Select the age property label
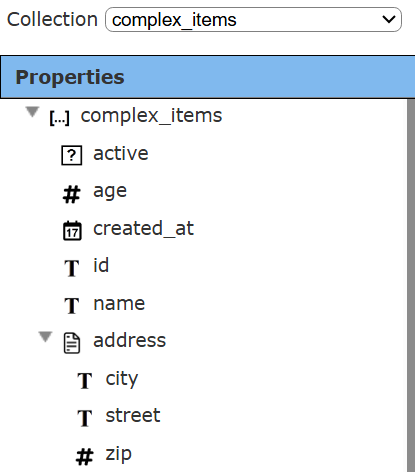 point(110,192)
